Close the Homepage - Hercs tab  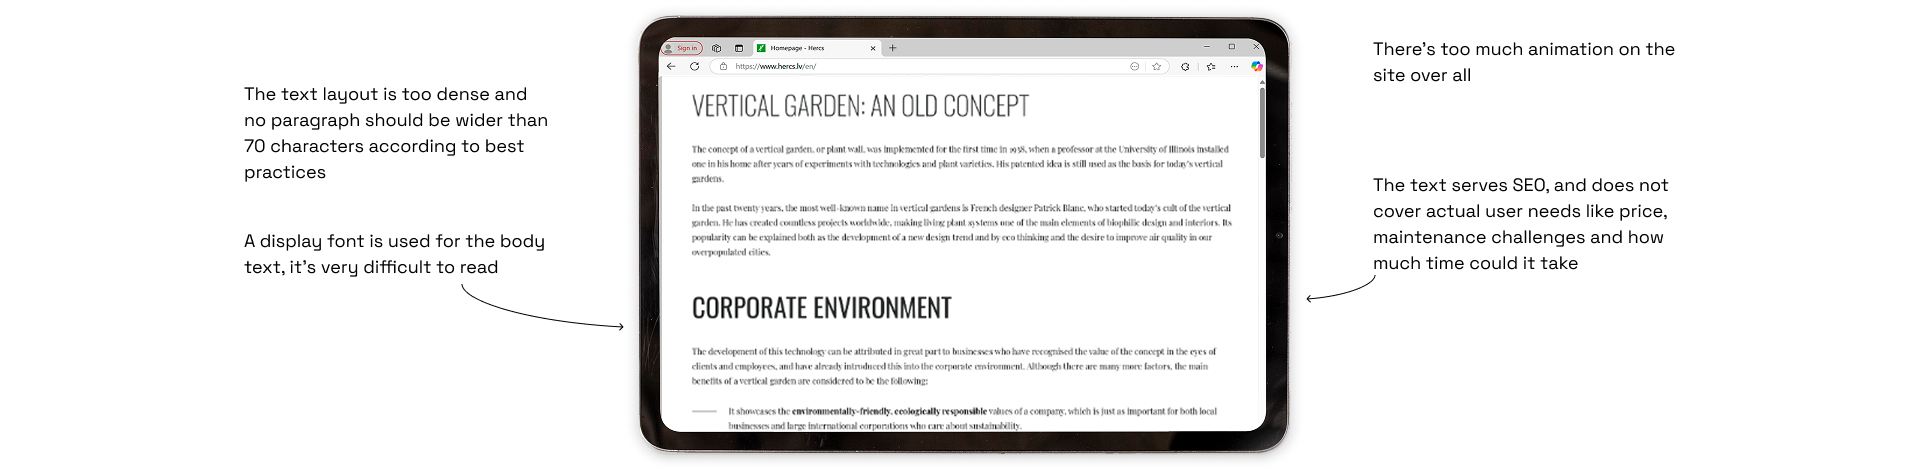(873, 48)
